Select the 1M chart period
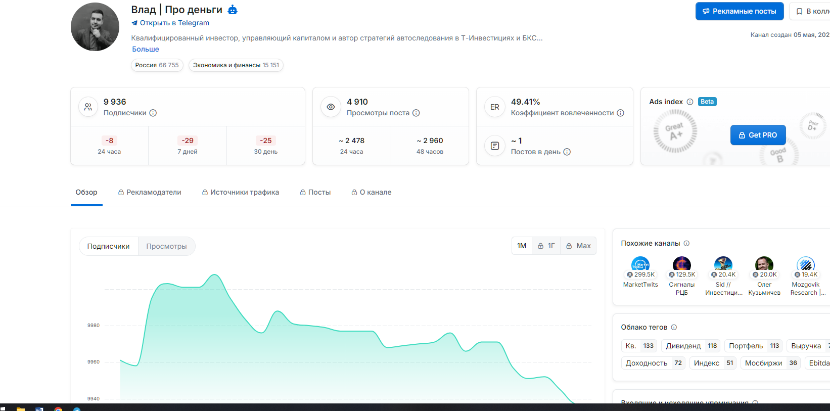Viewport: 830px width, 411px height. pyautogui.click(x=522, y=246)
